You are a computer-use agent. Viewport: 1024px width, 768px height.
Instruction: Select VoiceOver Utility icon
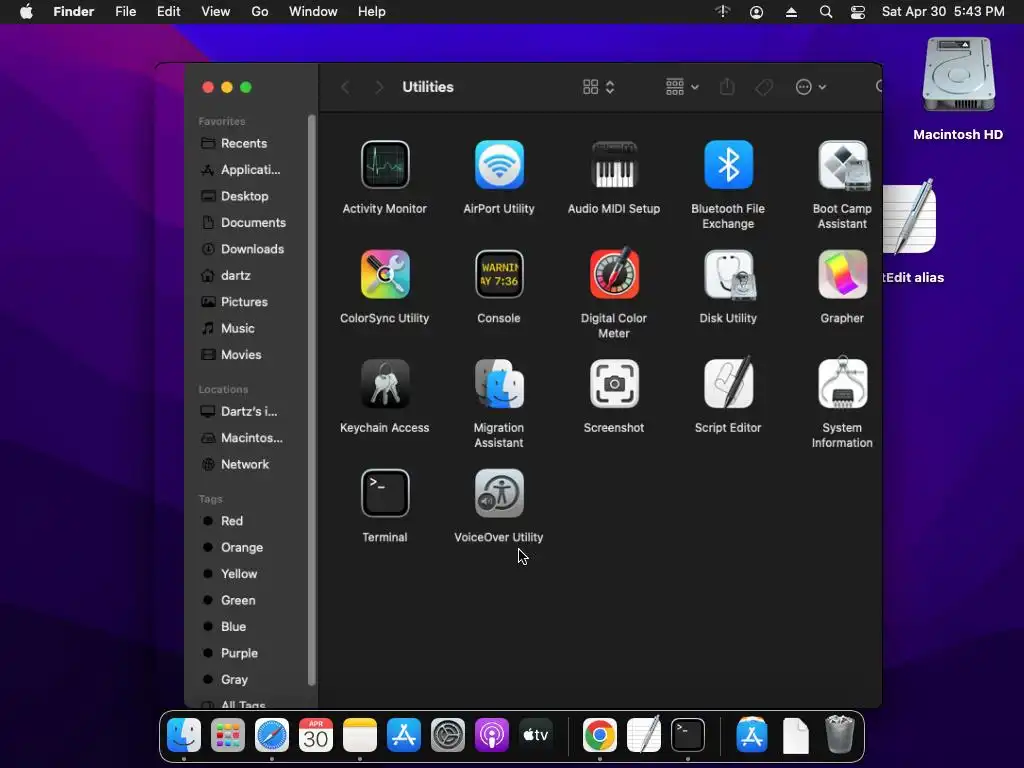click(499, 493)
